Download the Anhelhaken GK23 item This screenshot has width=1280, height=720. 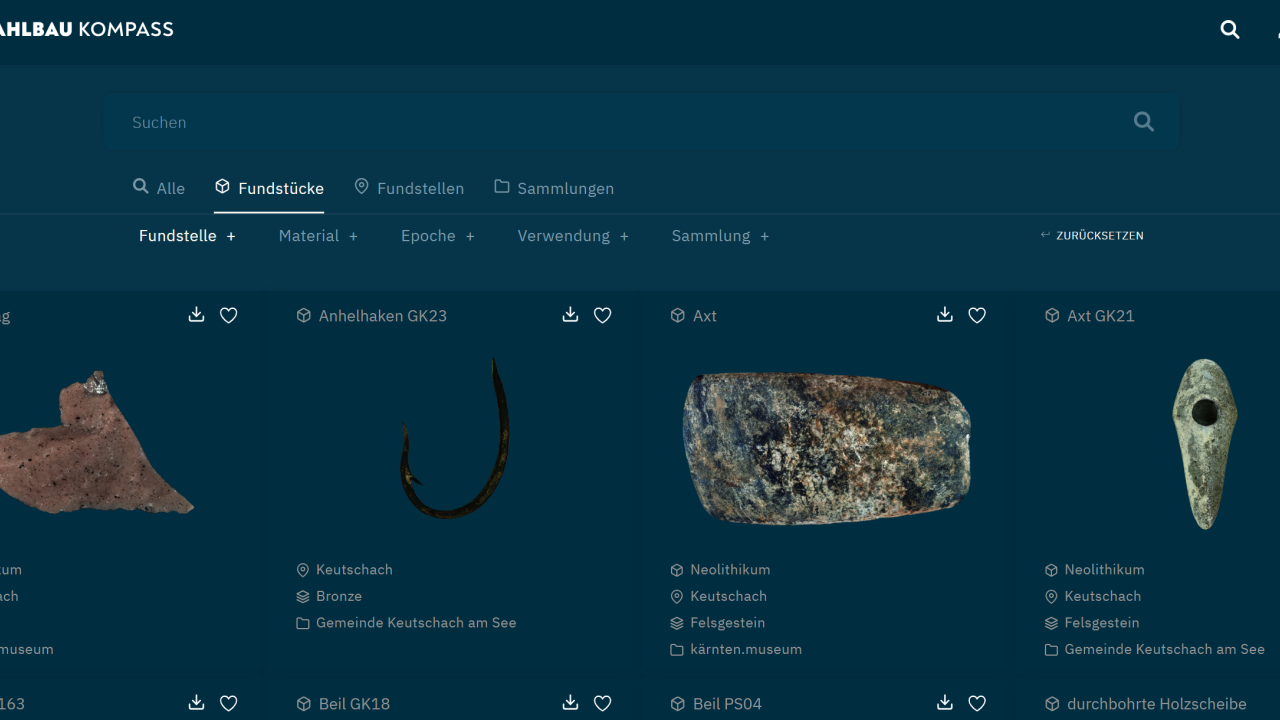coord(570,315)
